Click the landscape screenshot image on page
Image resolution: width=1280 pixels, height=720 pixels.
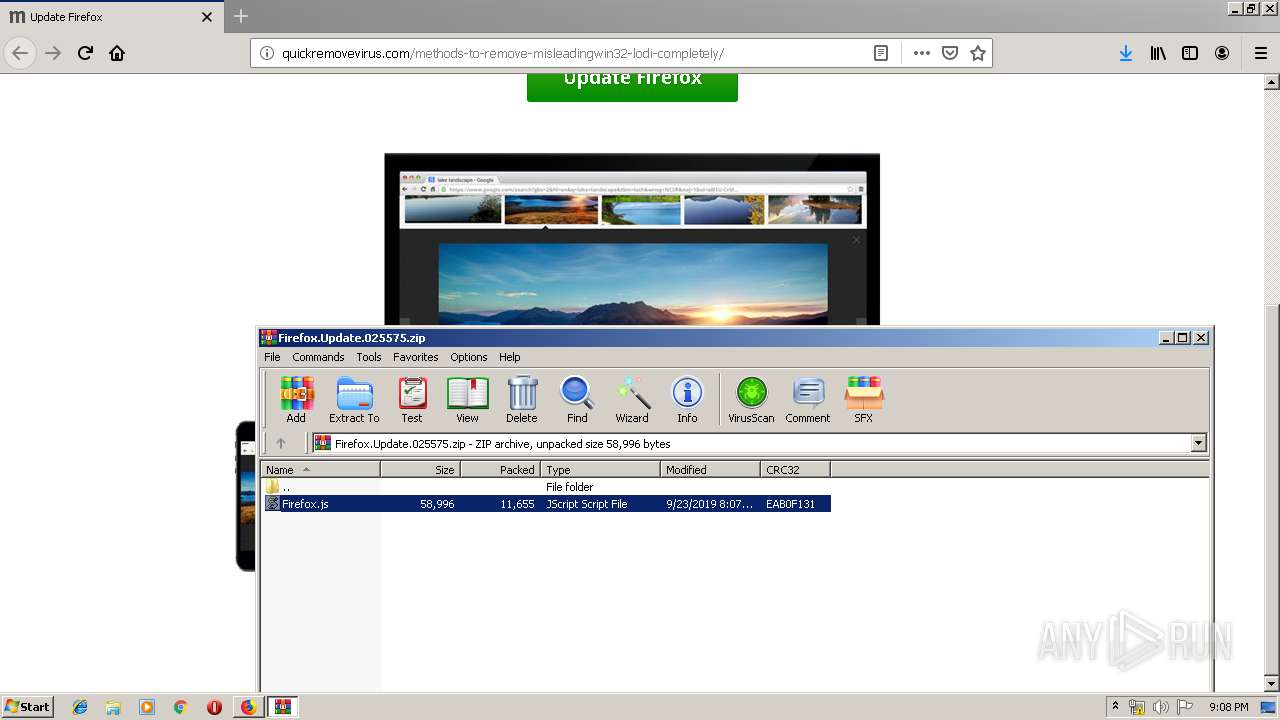tap(632, 240)
